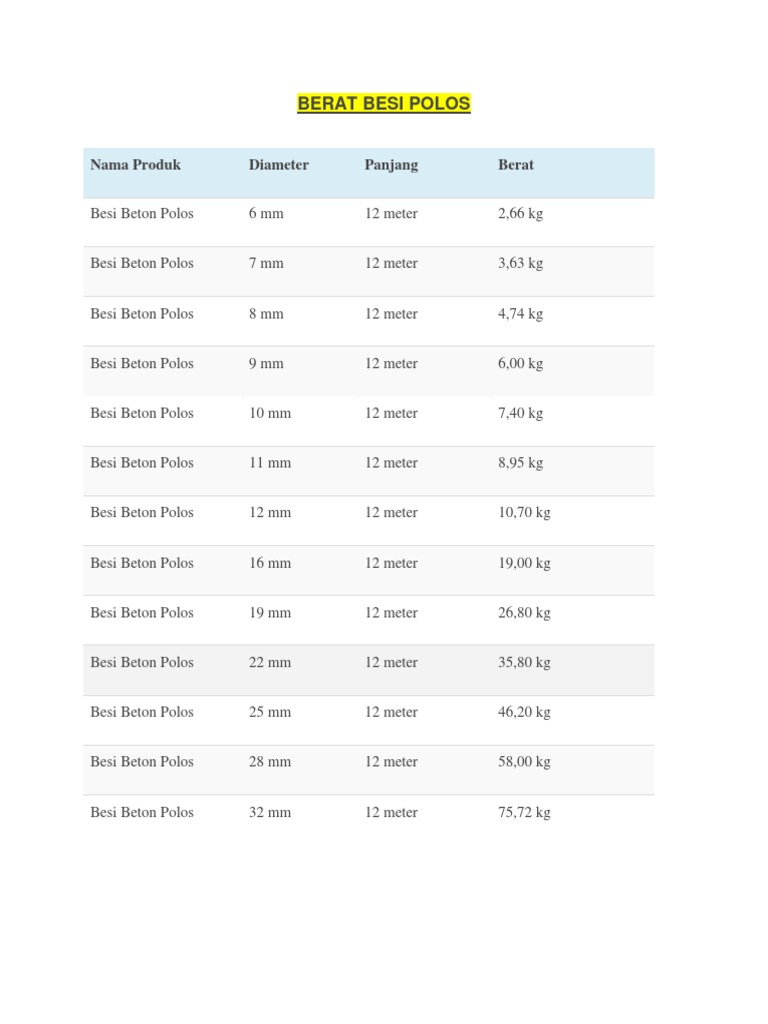Select the 9 mm row product name
This screenshot has width=768, height=1024.
(x=142, y=364)
